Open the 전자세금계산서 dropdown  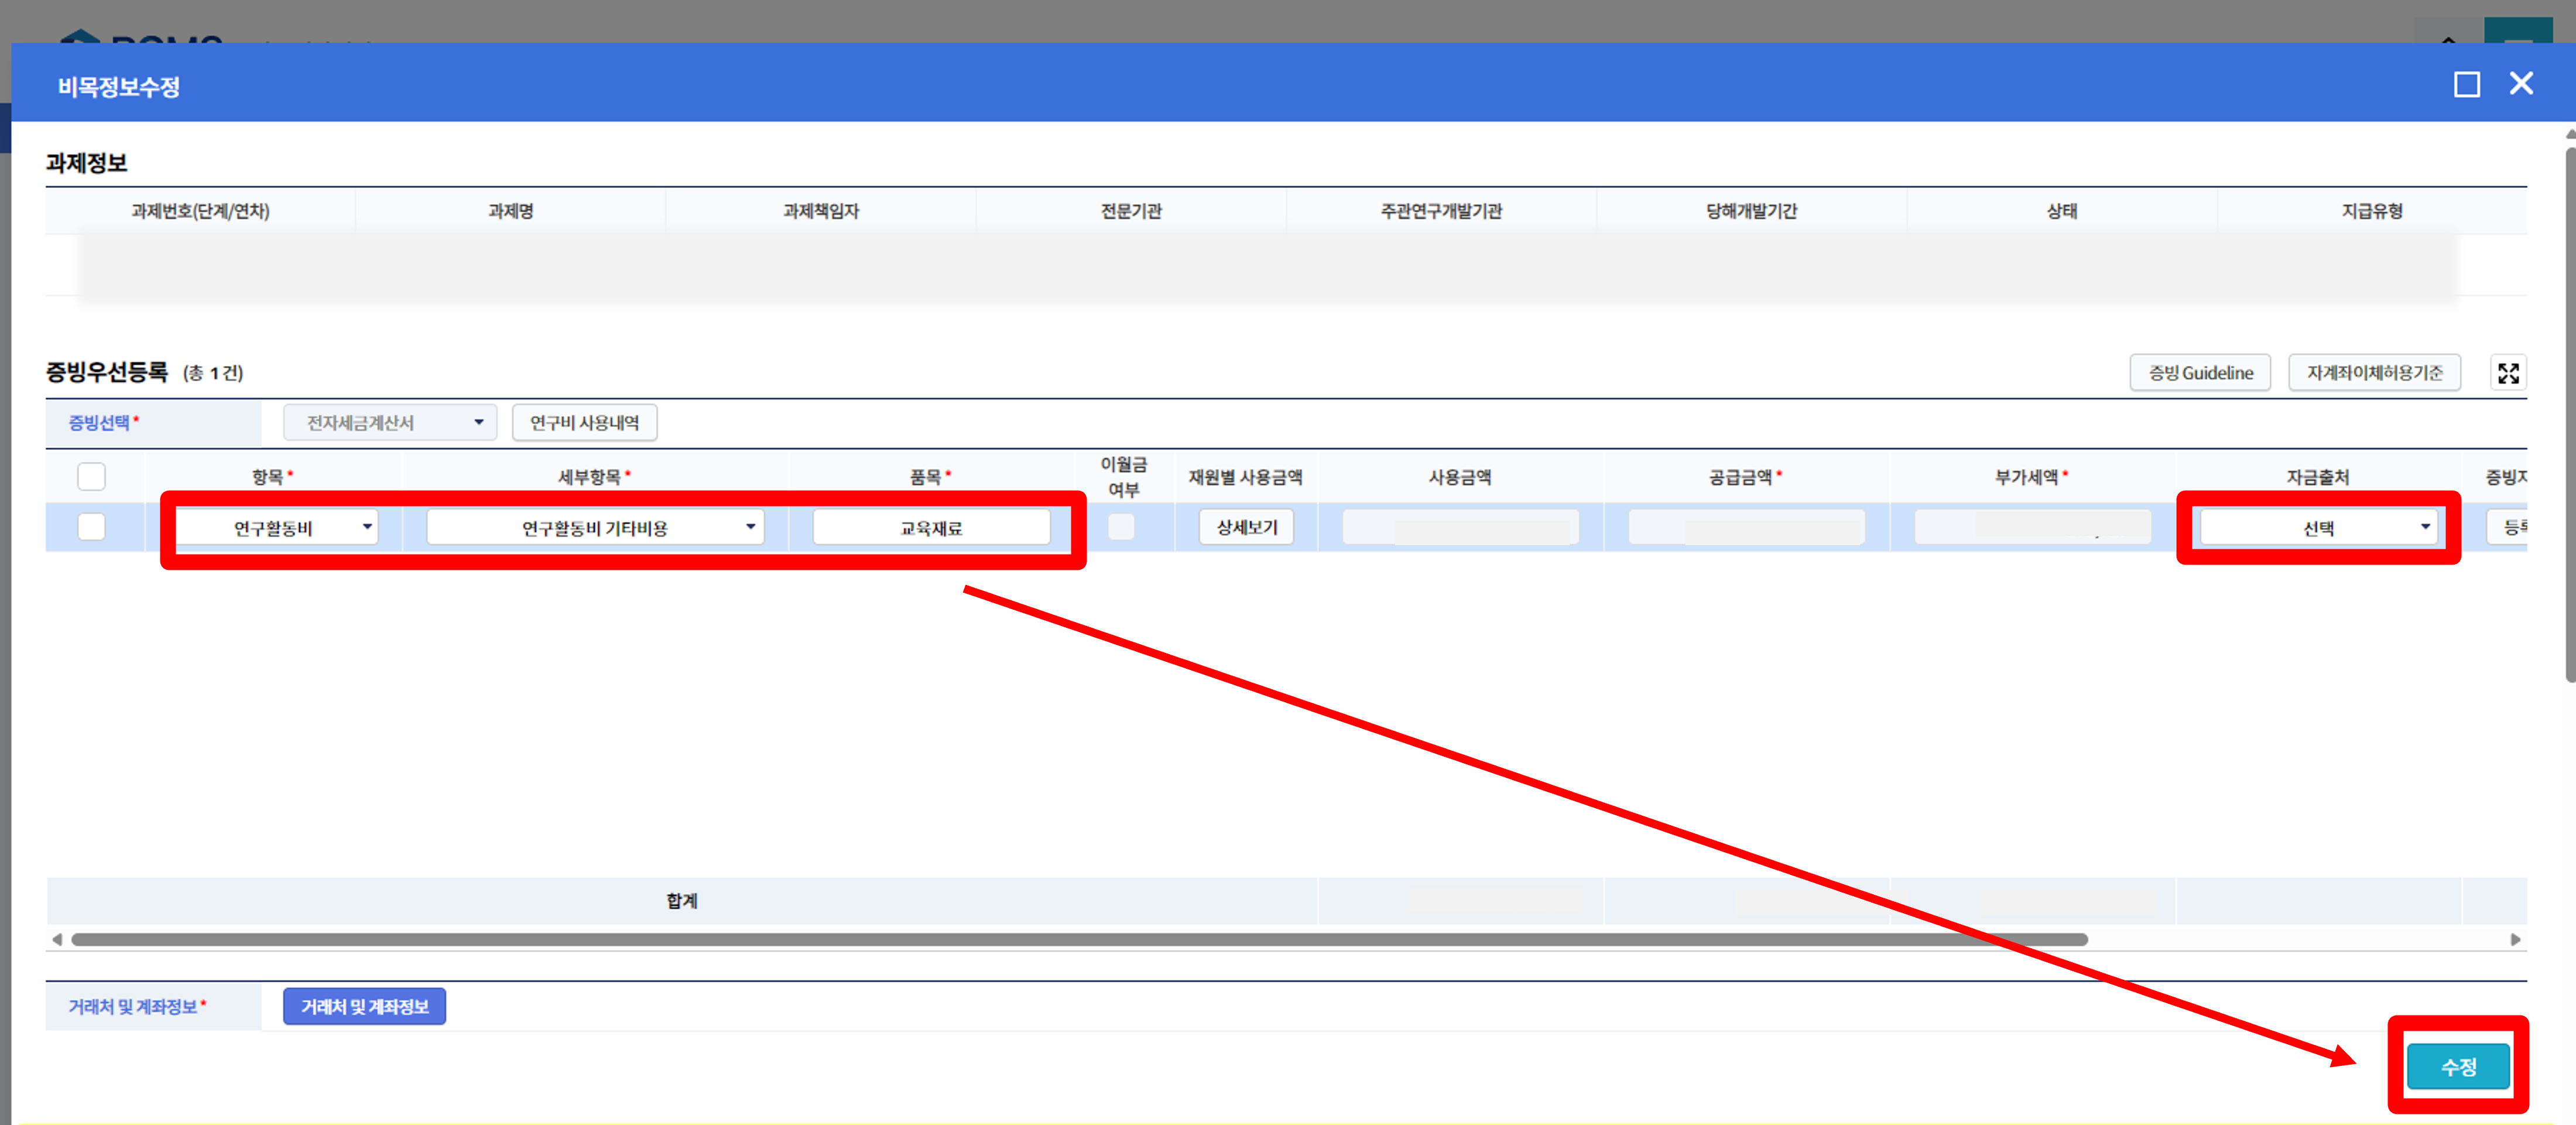coord(390,422)
